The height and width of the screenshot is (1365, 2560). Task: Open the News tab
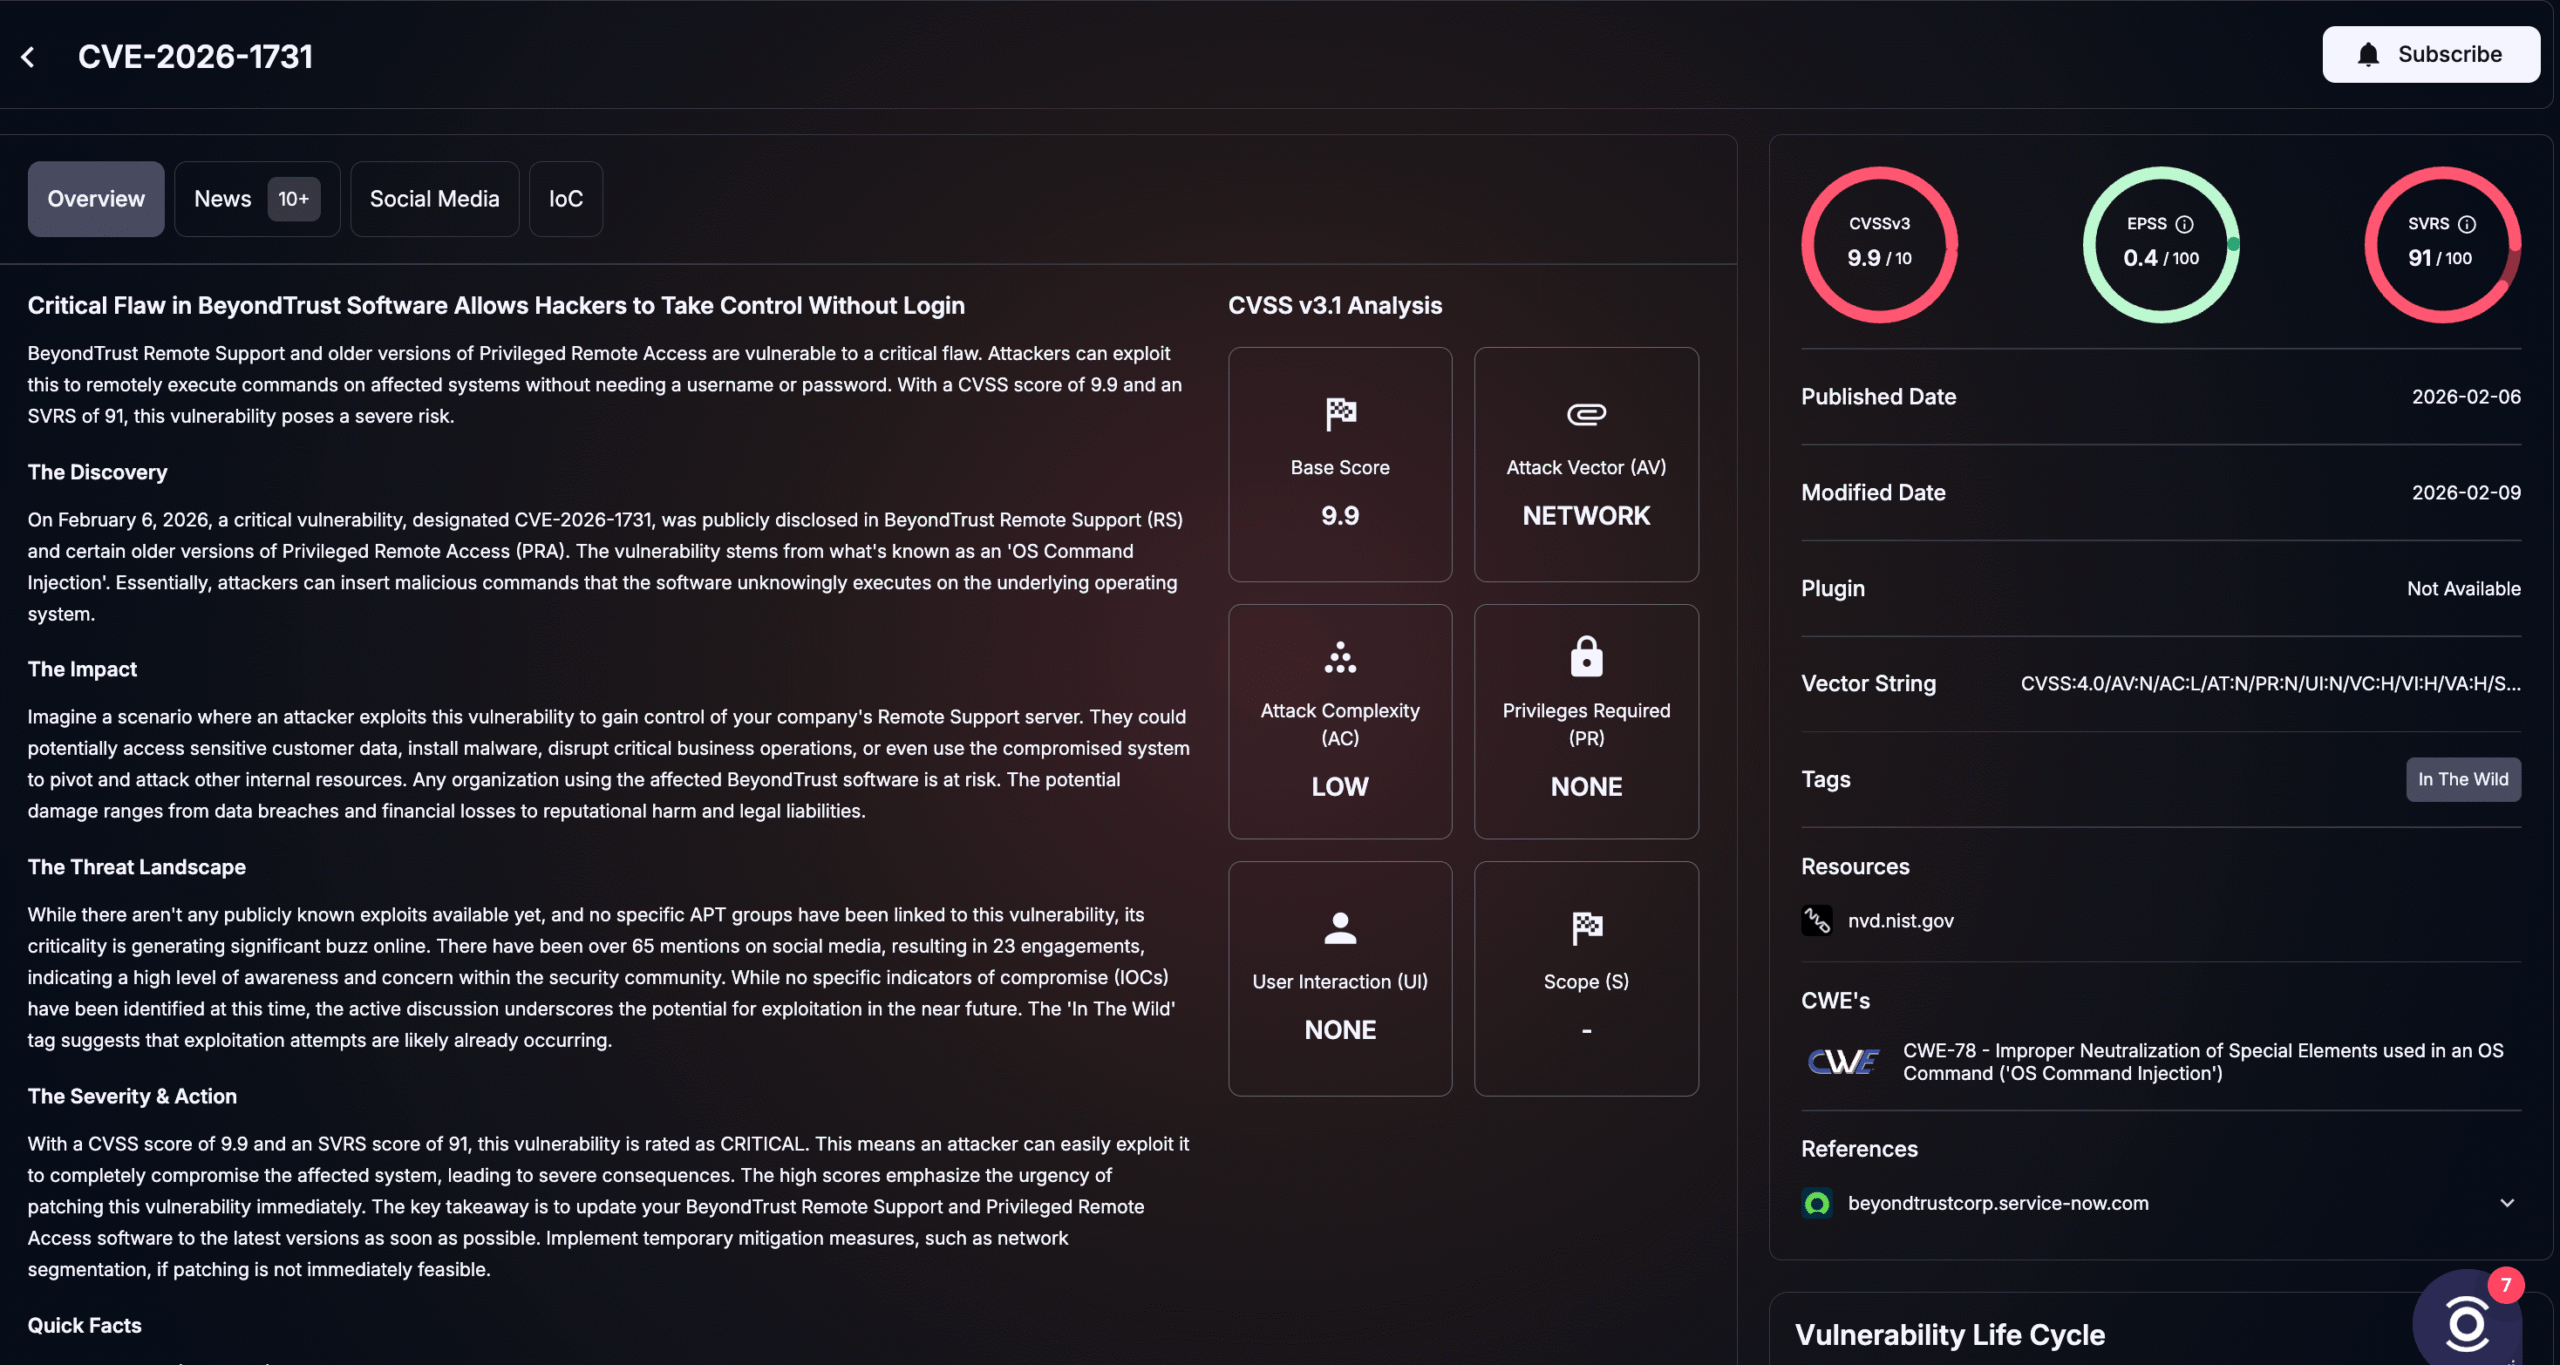257,199
